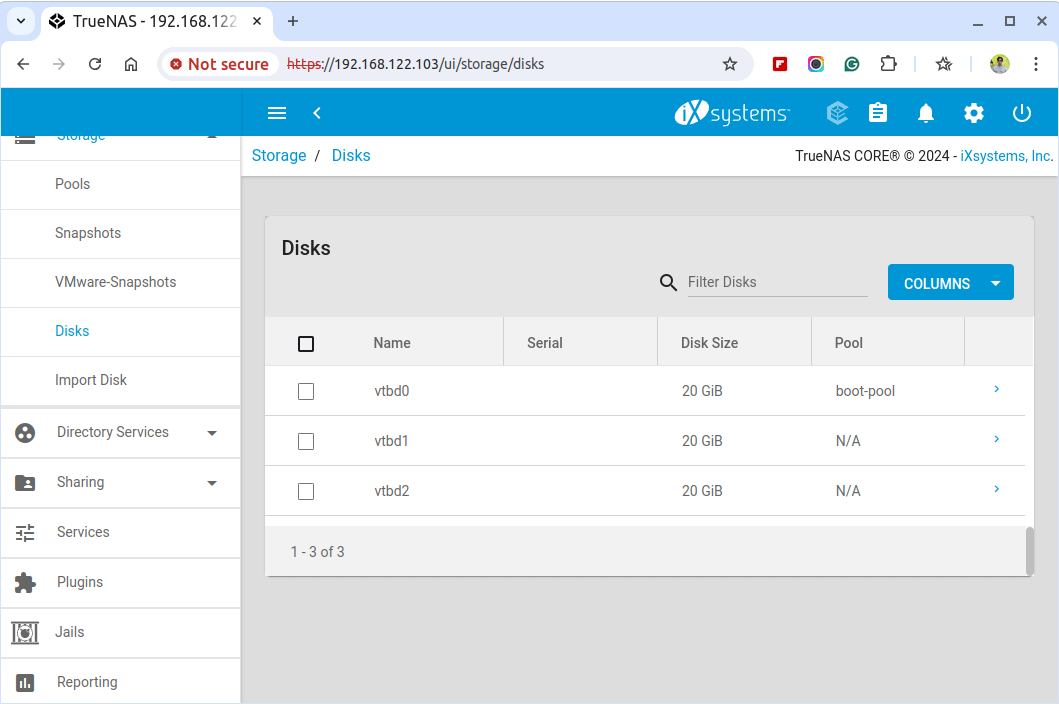Open a new browser tab
Viewport: 1059px width, 704px height.
click(292, 21)
